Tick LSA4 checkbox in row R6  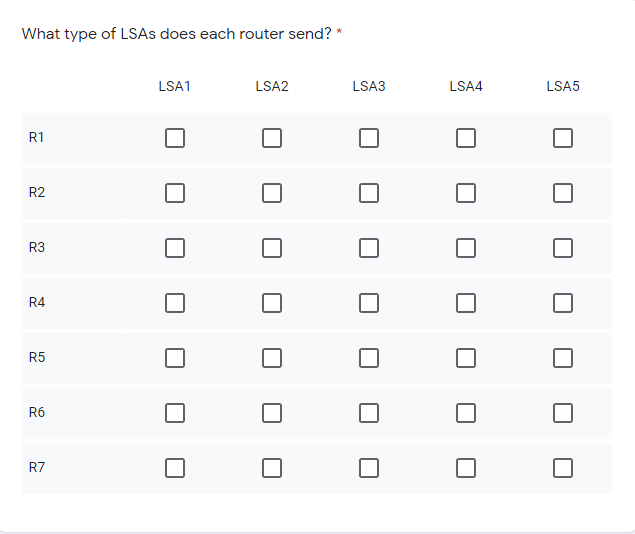466,413
